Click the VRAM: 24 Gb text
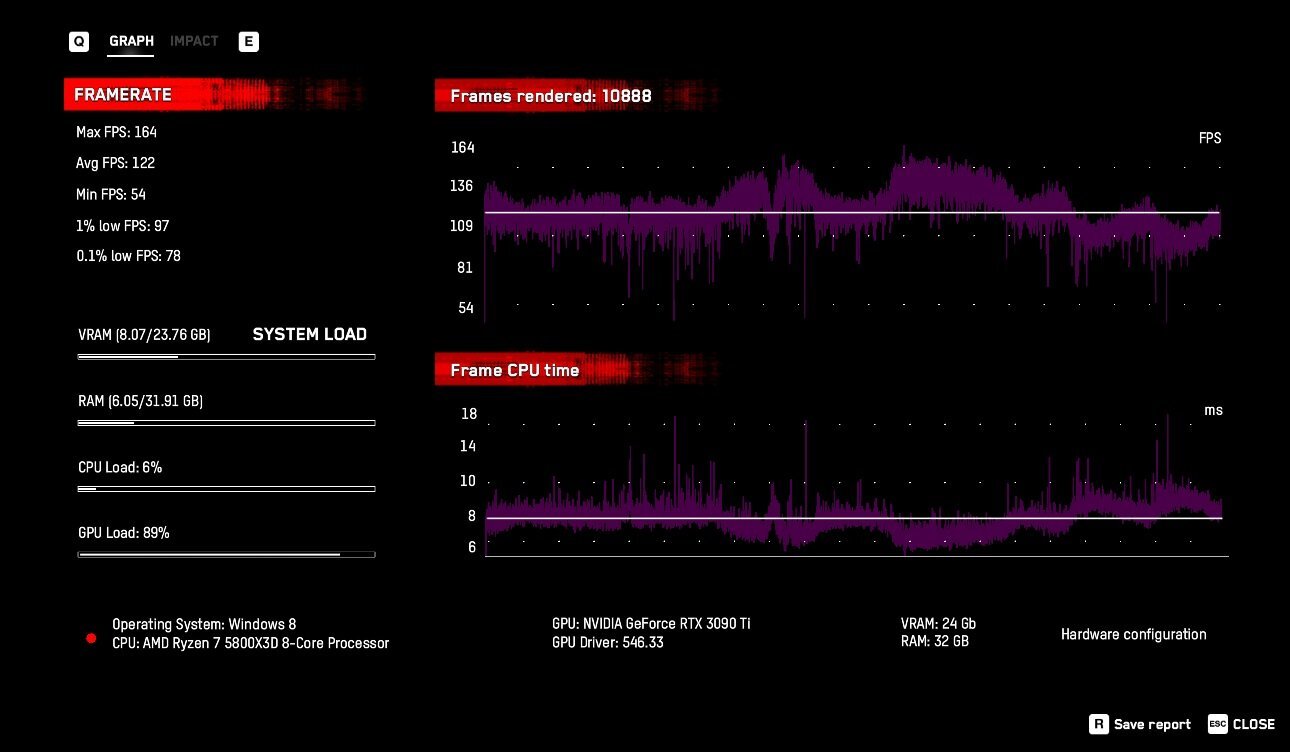 point(938,624)
